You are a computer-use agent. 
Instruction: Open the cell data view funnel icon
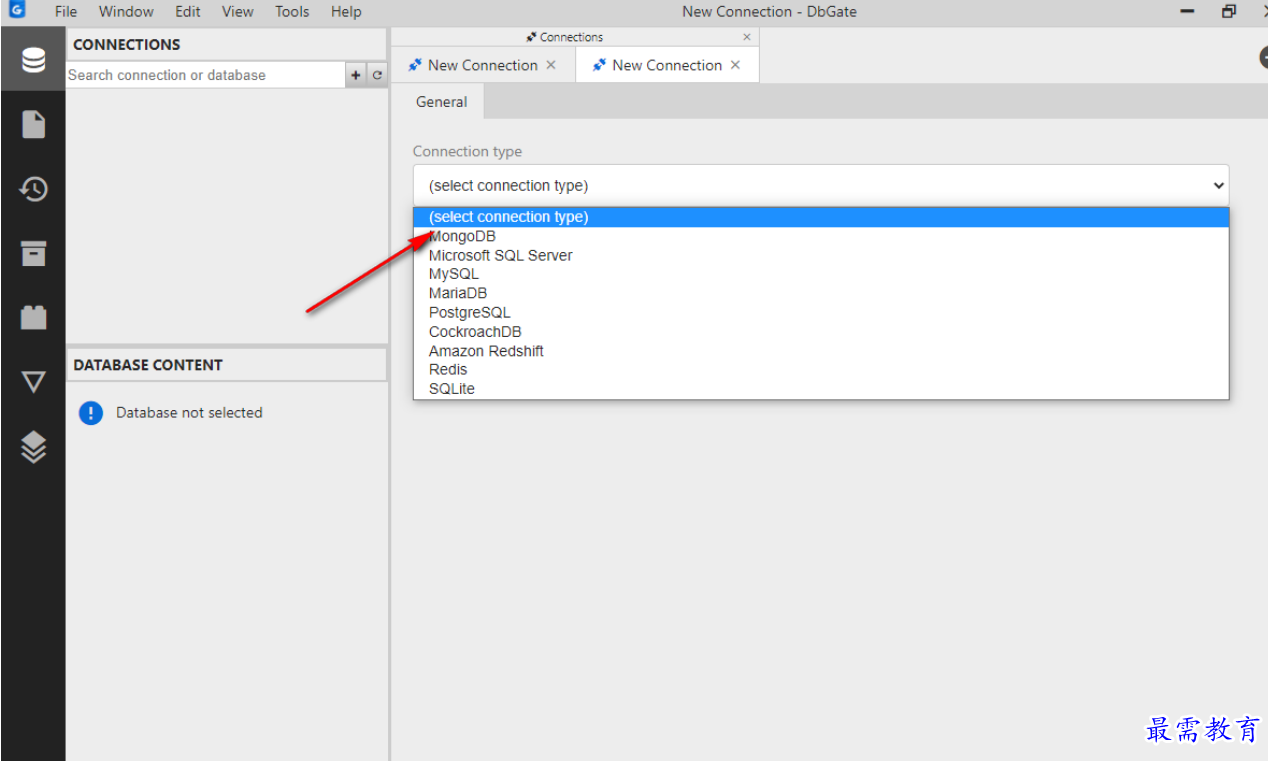(33, 382)
